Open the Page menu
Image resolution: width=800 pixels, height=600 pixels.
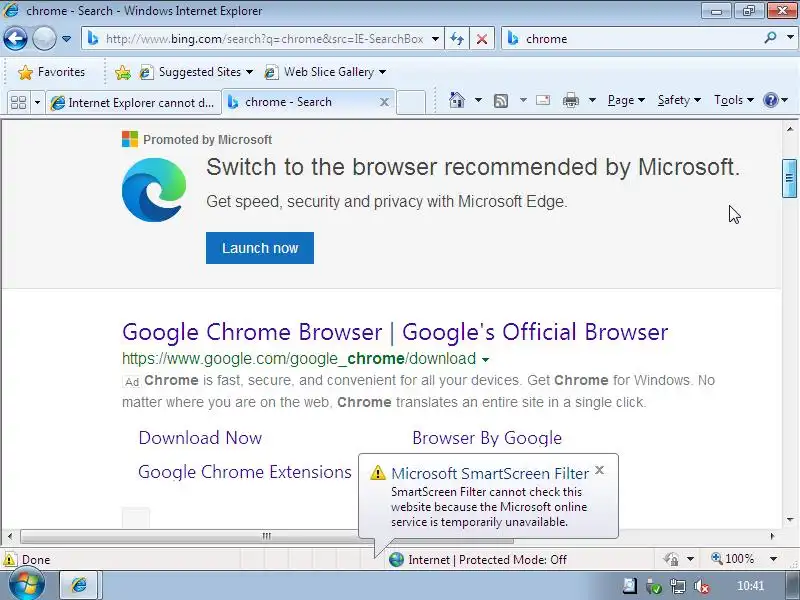coord(626,100)
